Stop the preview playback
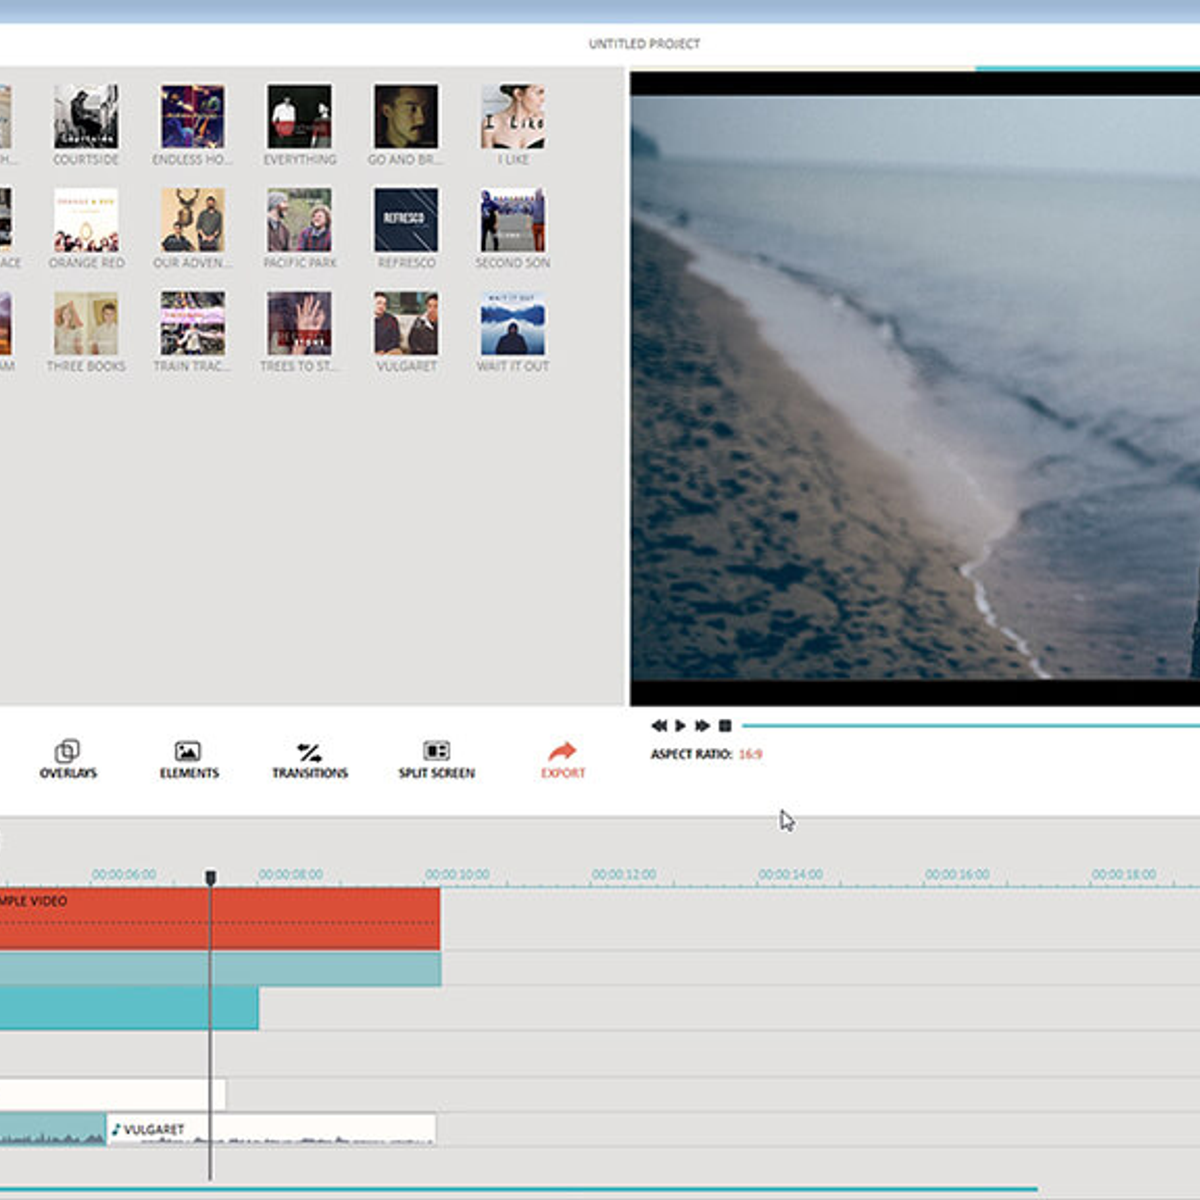The image size is (1200, 1200). [725, 726]
